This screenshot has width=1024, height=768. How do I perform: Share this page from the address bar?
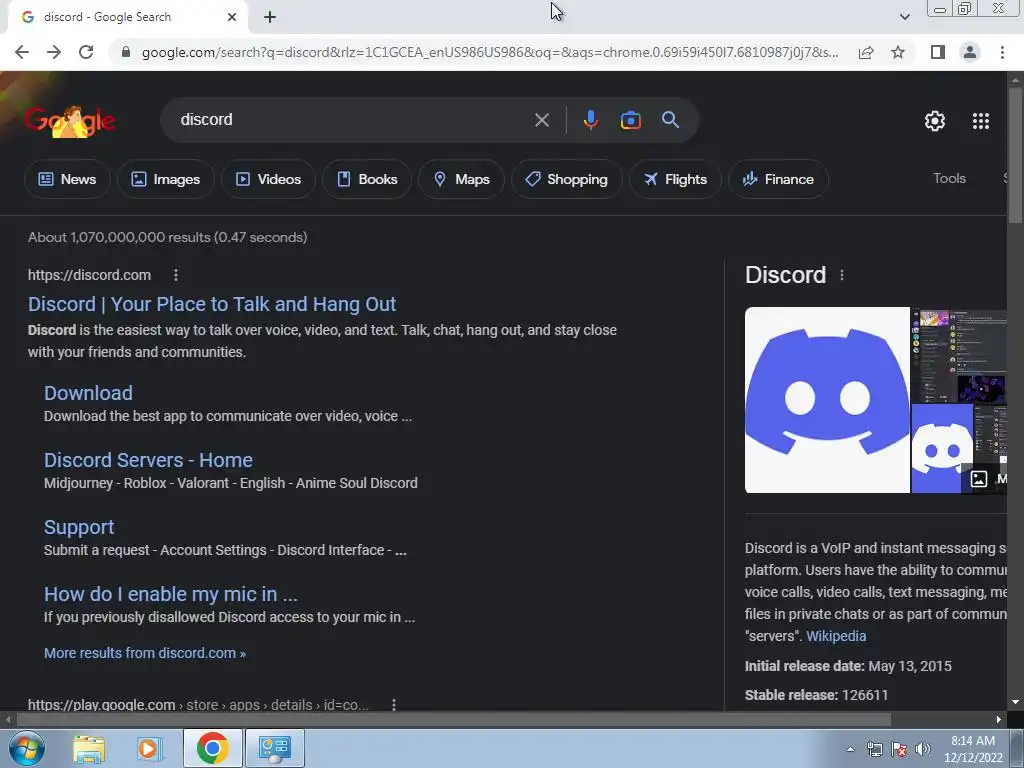tap(866, 52)
